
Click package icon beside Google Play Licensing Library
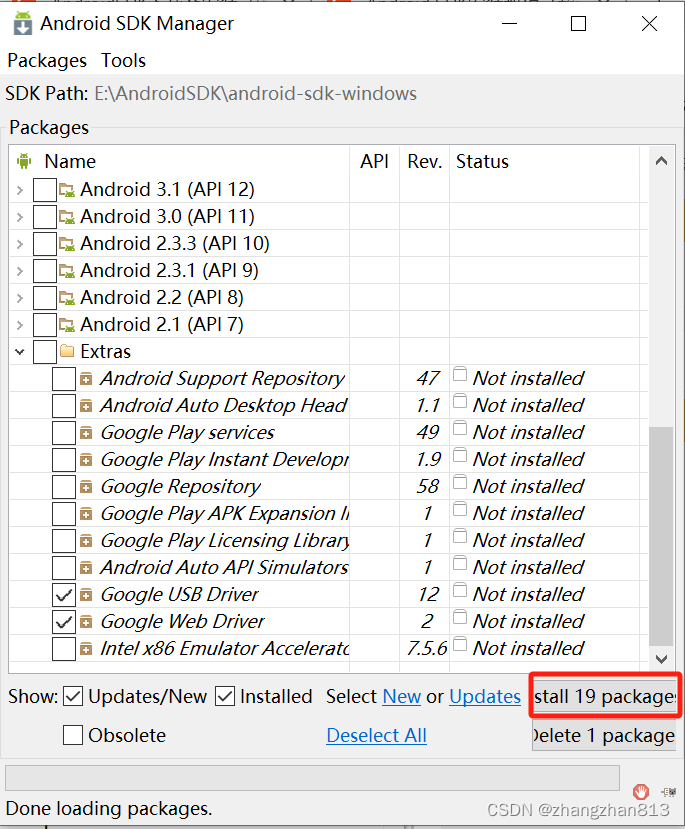[x=86, y=540]
